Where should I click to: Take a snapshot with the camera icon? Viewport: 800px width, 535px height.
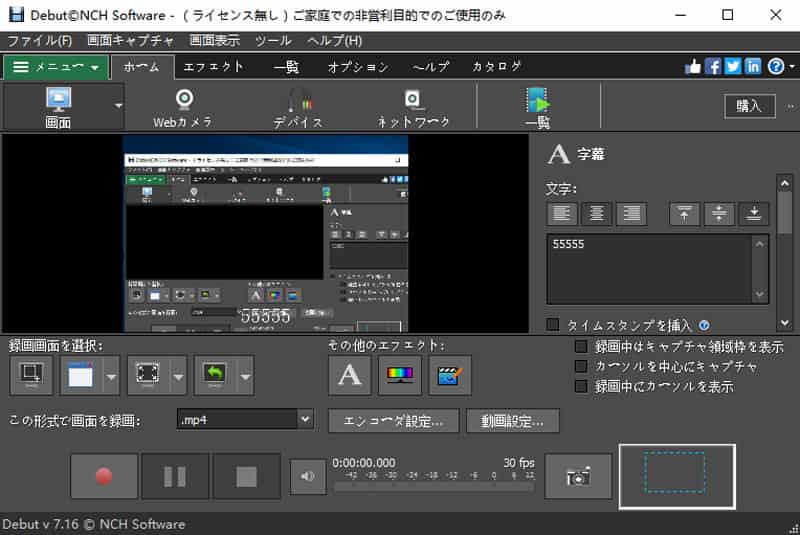[x=578, y=476]
